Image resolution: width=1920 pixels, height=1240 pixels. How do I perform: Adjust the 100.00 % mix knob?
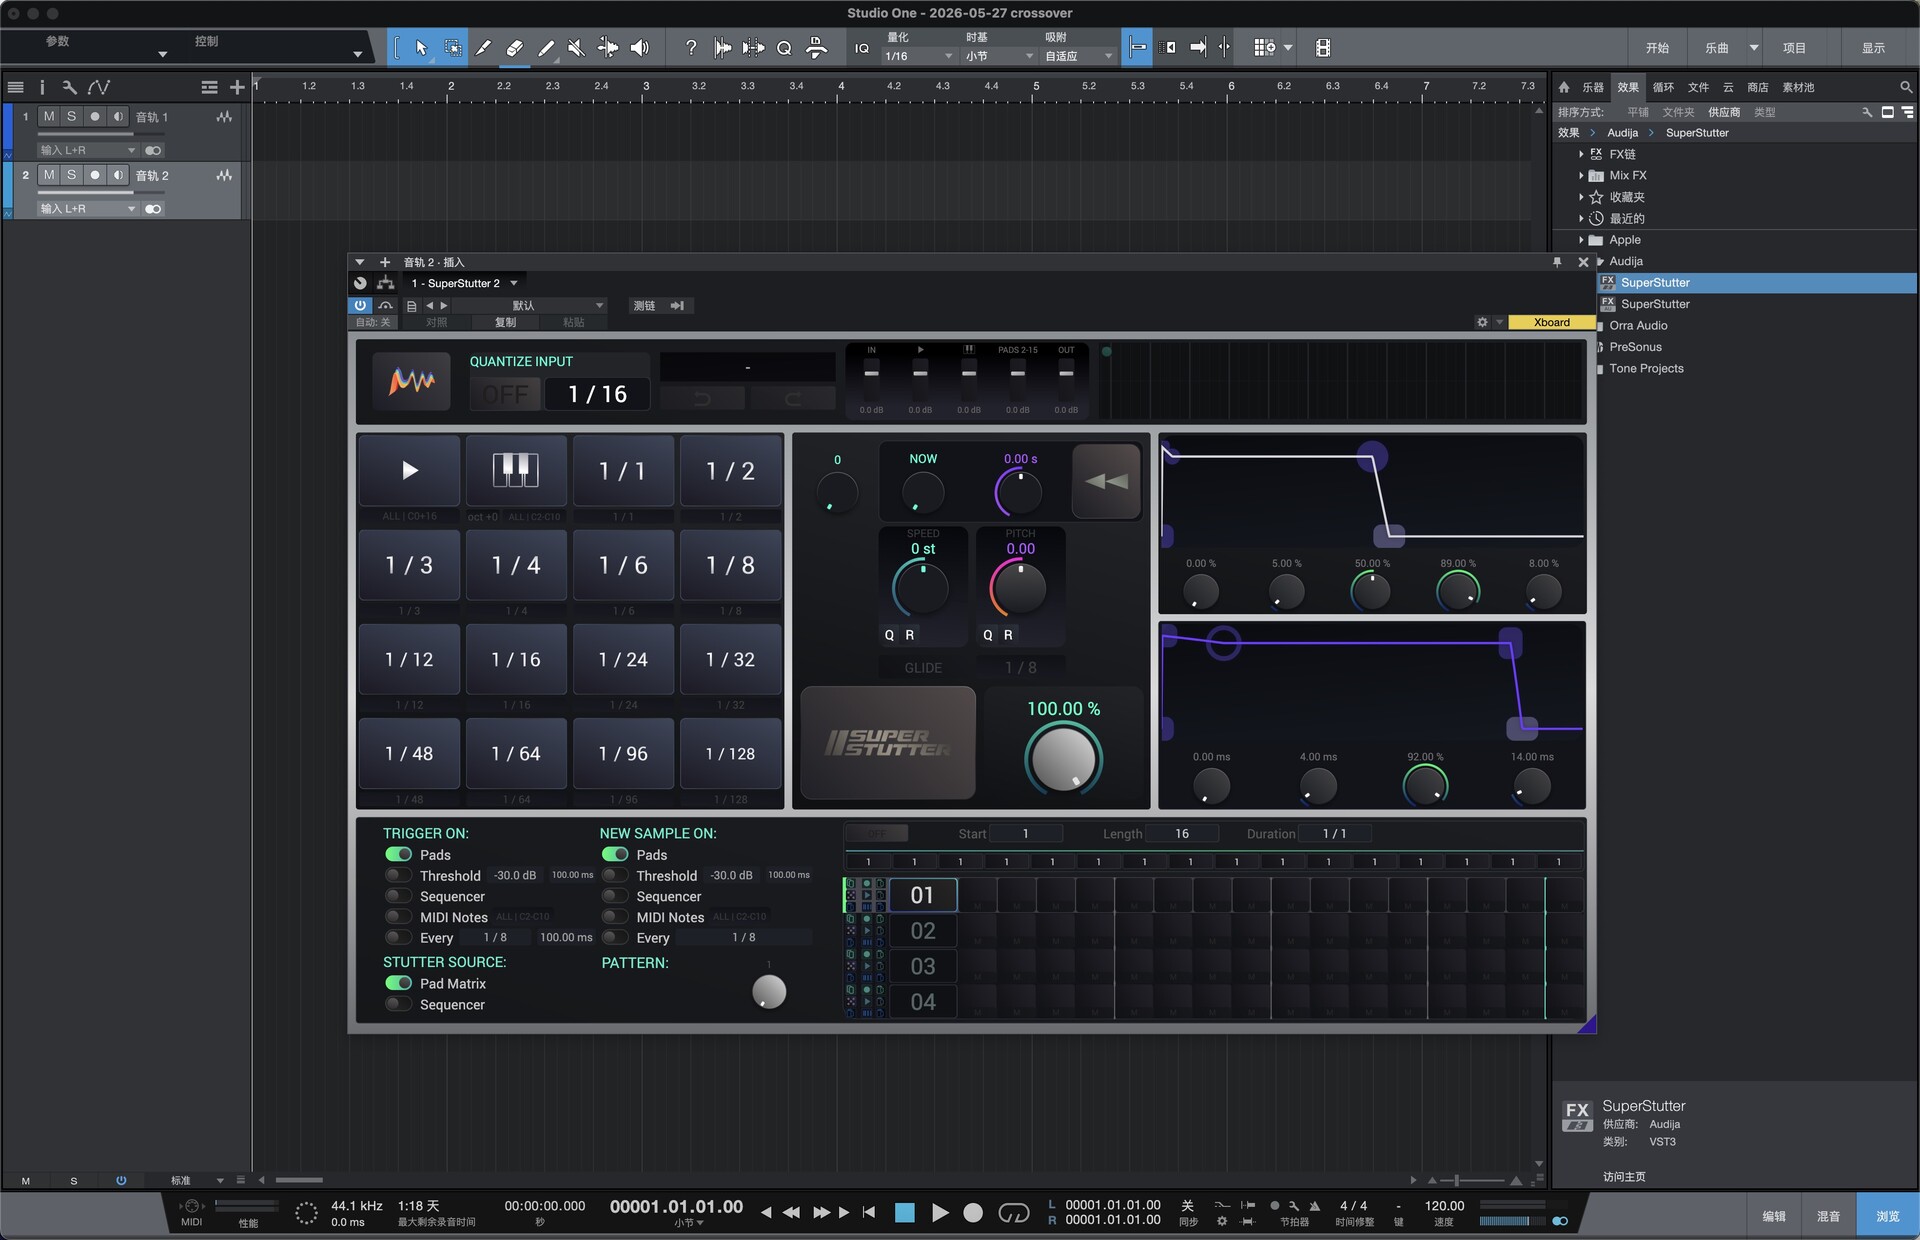1063,758
